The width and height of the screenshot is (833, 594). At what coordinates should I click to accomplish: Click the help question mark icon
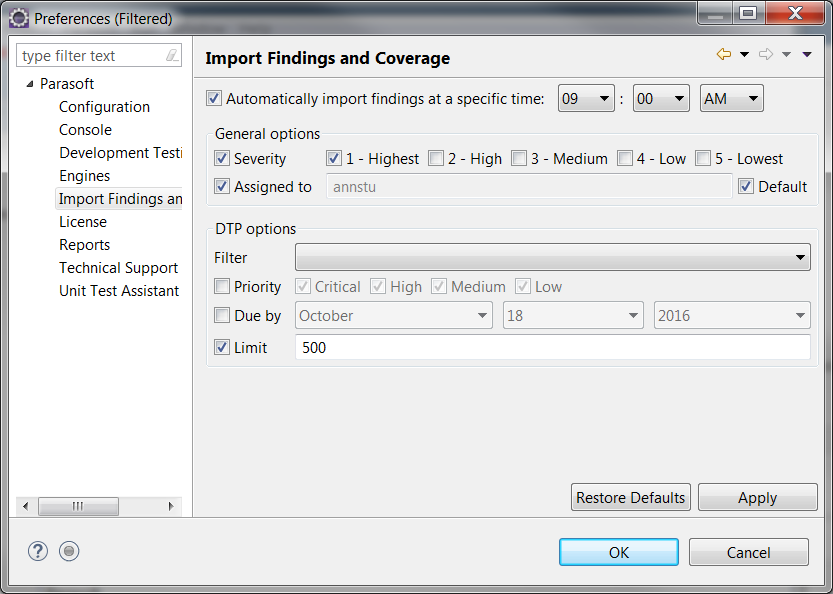(38, 551)
